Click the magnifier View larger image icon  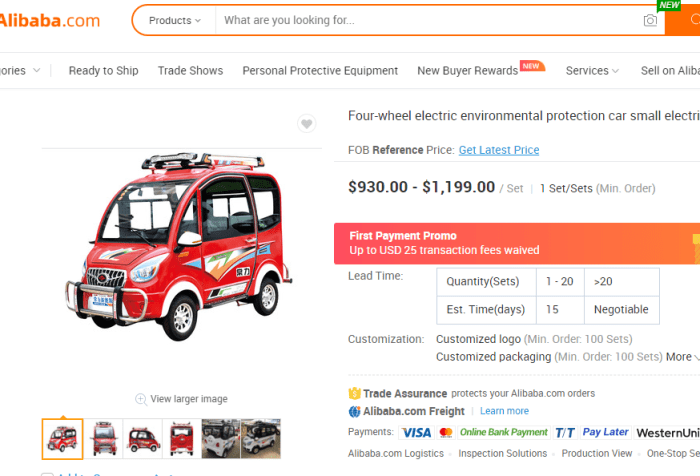[141, 399]
